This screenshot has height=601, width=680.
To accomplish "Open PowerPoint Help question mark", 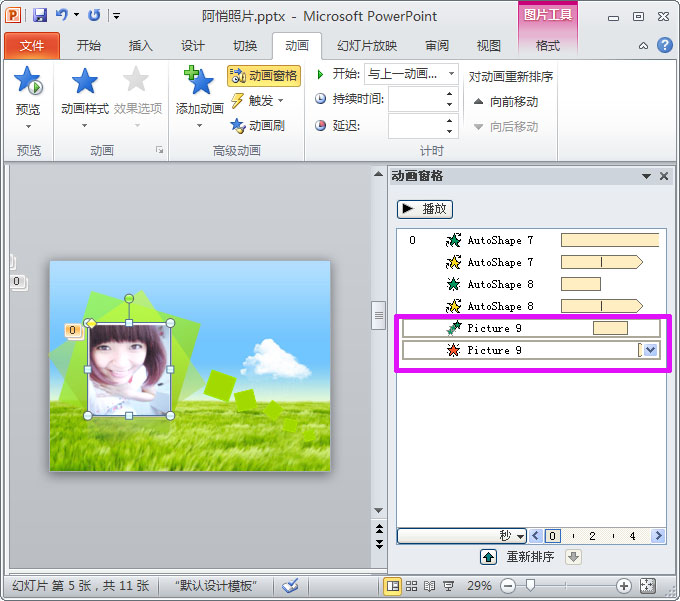I will 664,45.
